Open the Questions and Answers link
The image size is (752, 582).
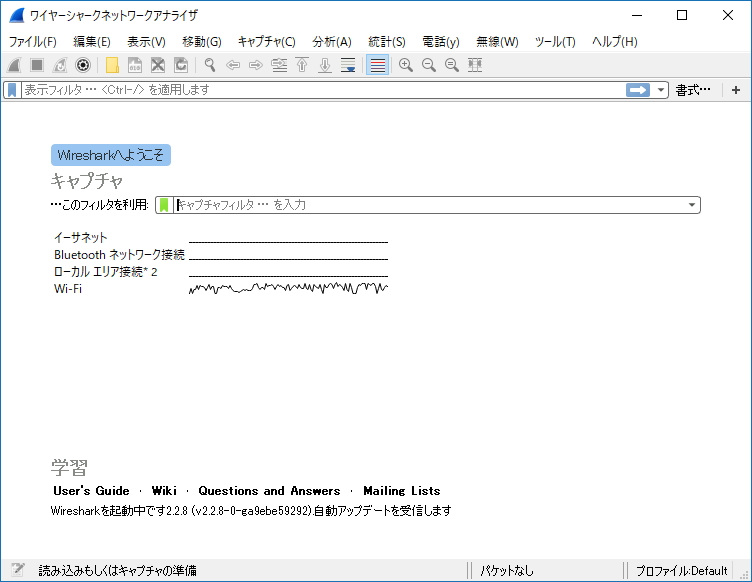pos(269,491)
